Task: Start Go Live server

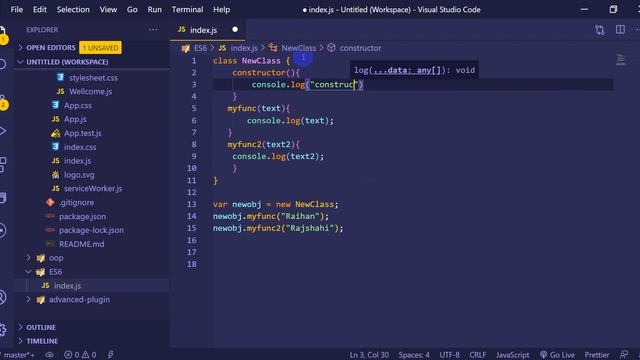Action: click(557, 355)
